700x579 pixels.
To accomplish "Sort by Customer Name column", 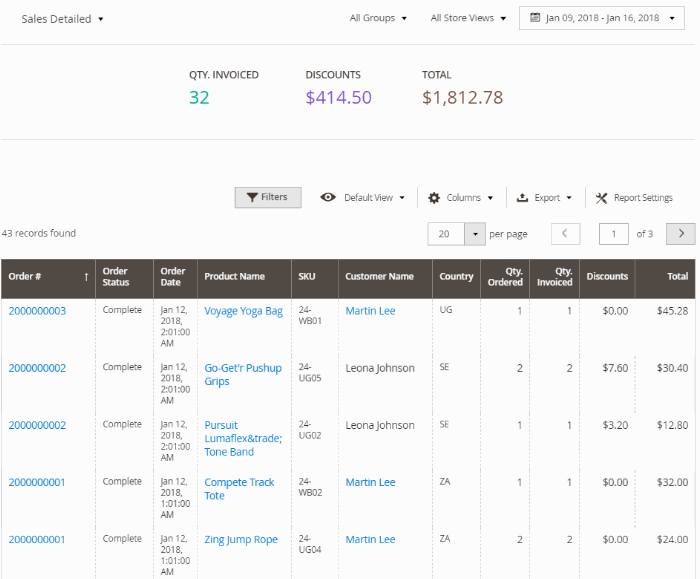I will click(x=385, y=277).
